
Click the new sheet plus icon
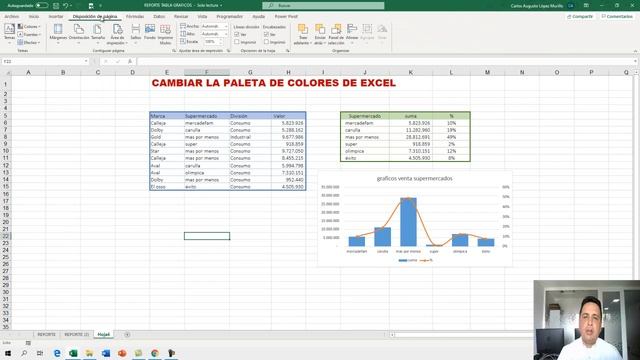click(x=127, y=335)
